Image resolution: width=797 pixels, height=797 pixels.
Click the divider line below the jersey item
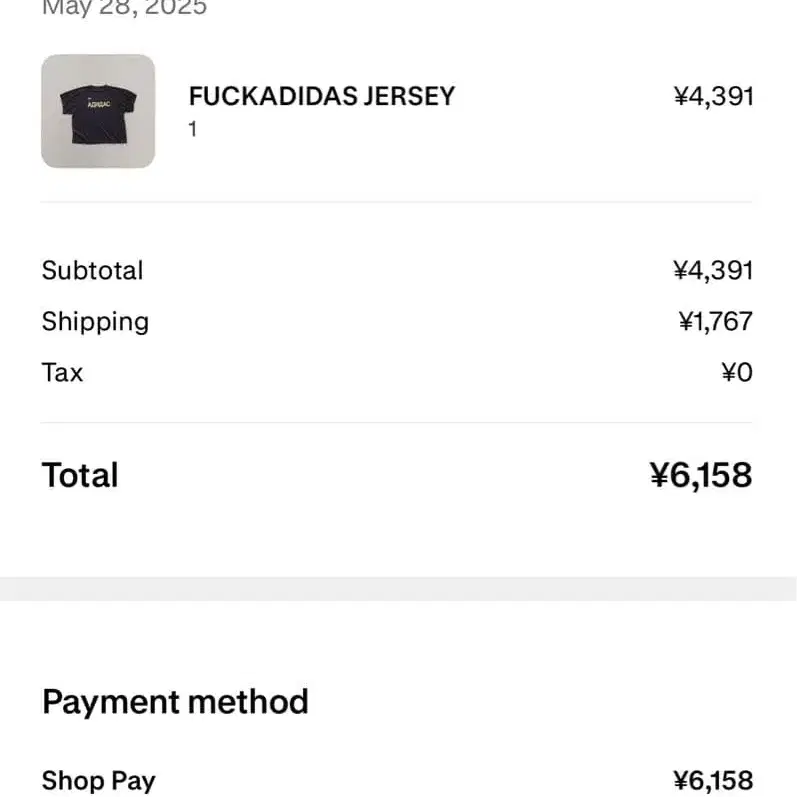click(396, 202)
